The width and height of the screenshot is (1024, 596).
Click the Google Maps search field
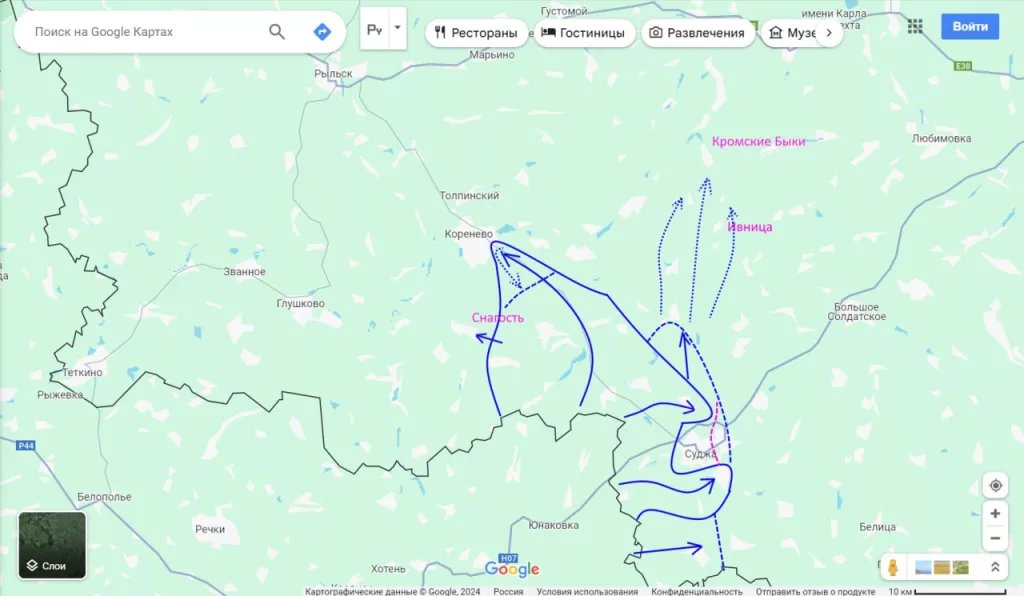click(x=140, y=31)
